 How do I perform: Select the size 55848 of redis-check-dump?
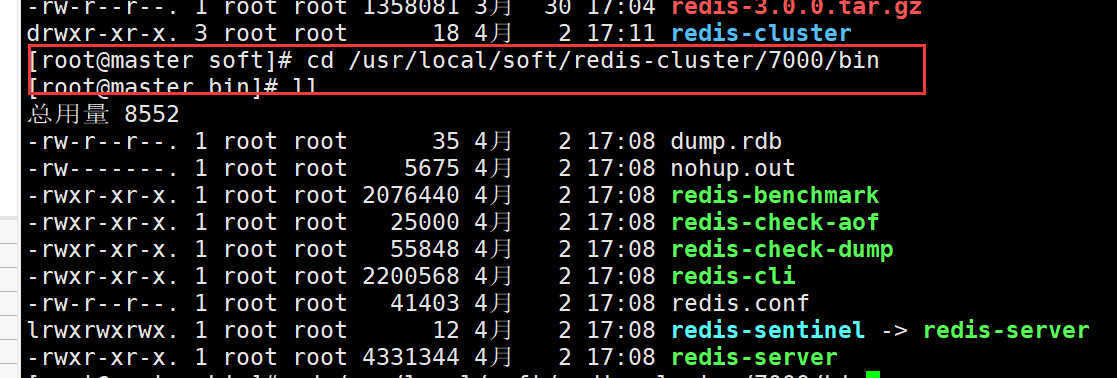click(x=425, y=249)
